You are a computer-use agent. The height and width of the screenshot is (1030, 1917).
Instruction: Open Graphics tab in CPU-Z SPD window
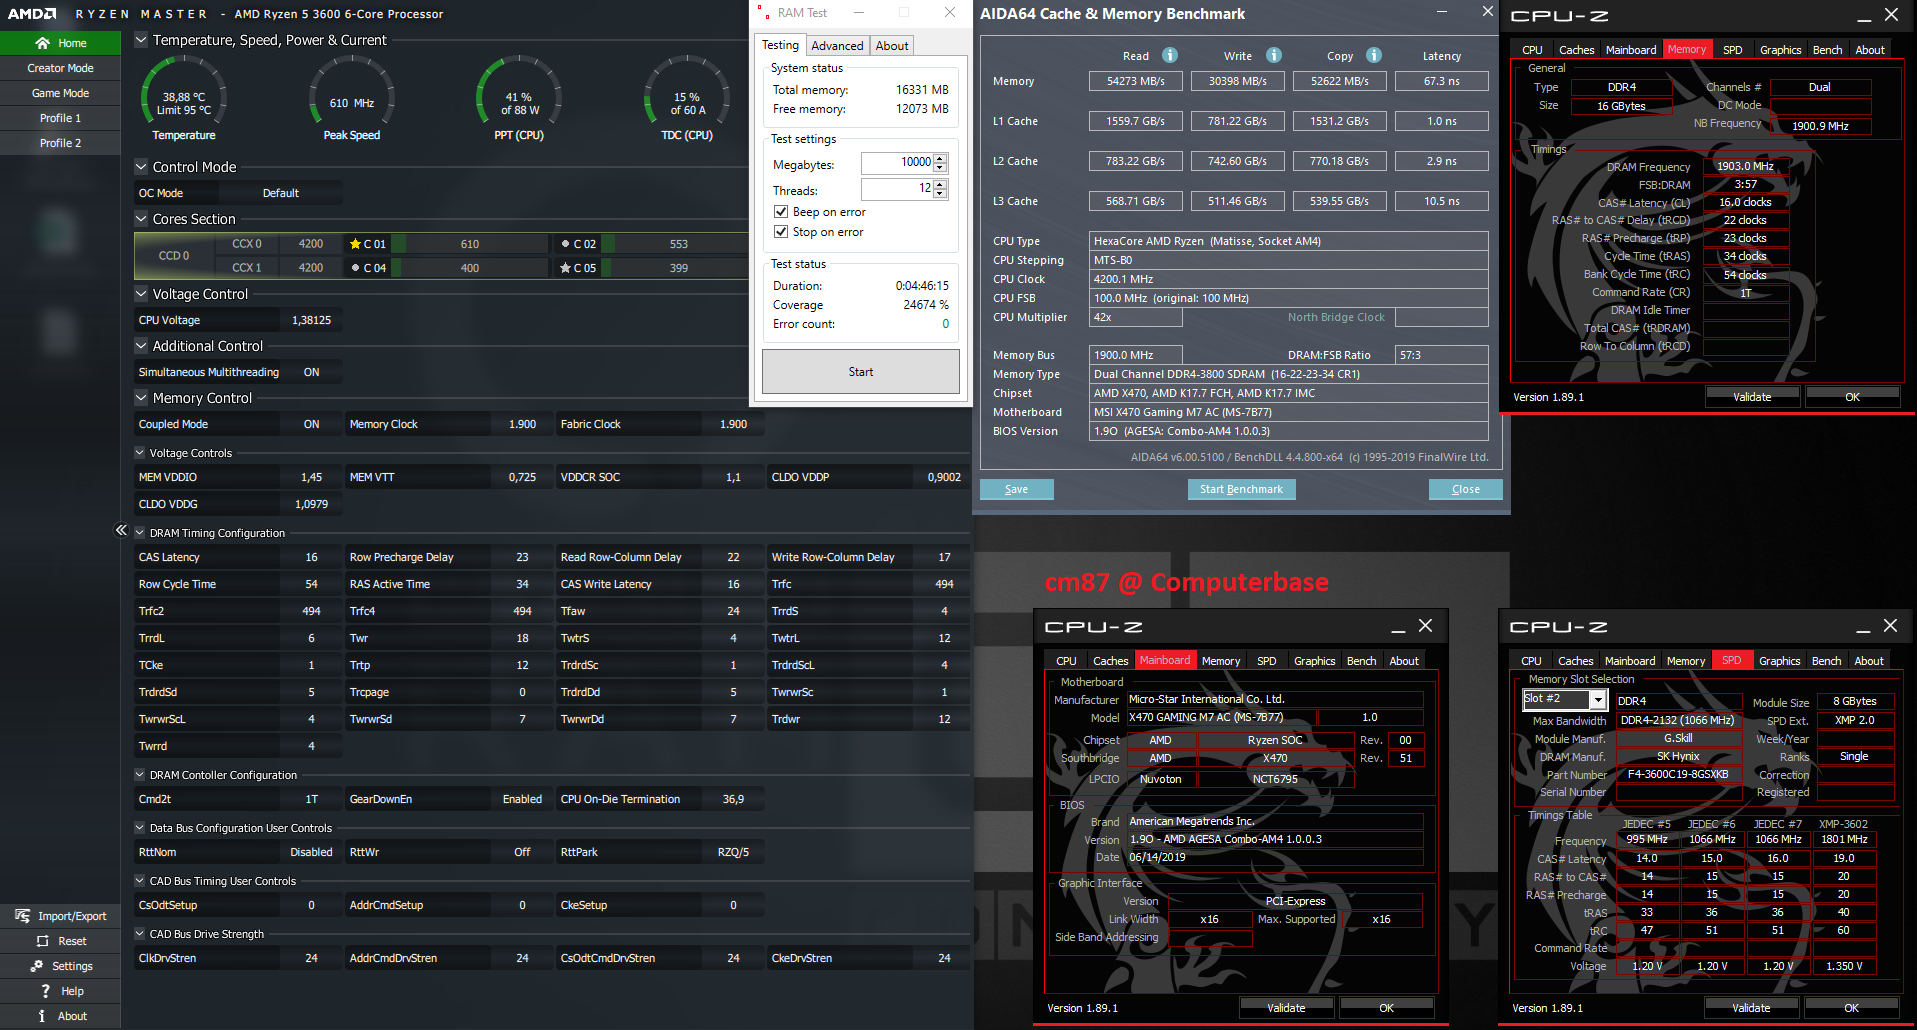(1780, 661)
